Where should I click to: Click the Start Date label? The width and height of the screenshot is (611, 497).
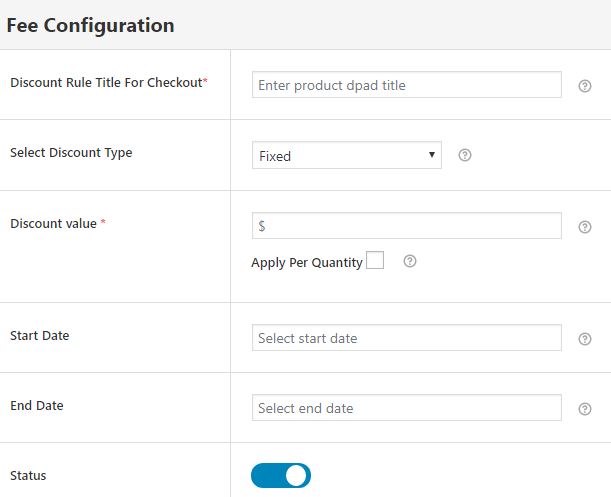tap(39, 336)
